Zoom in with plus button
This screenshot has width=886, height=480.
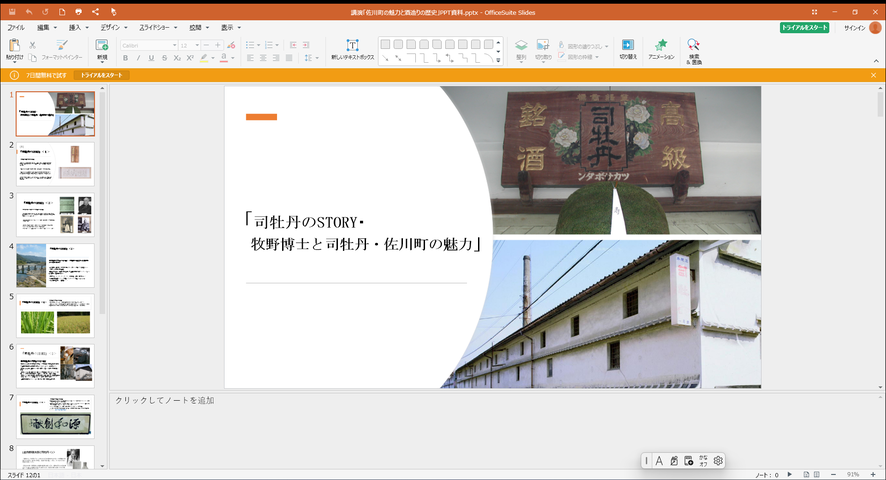tap(873, 474)
